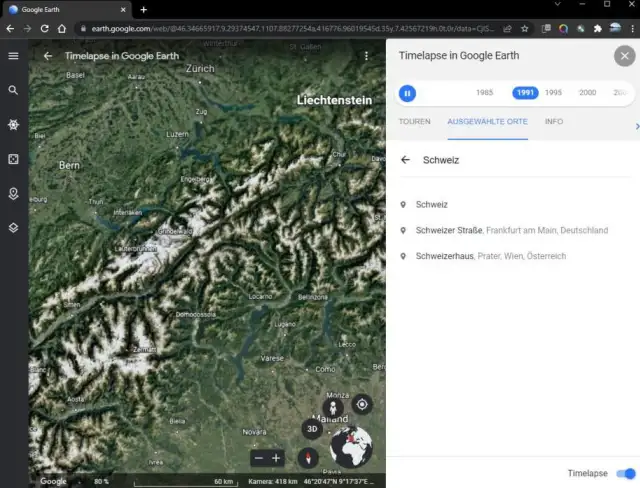Click the Zermatt label on the map
The image size is (640, 488).
click(144, 350)
